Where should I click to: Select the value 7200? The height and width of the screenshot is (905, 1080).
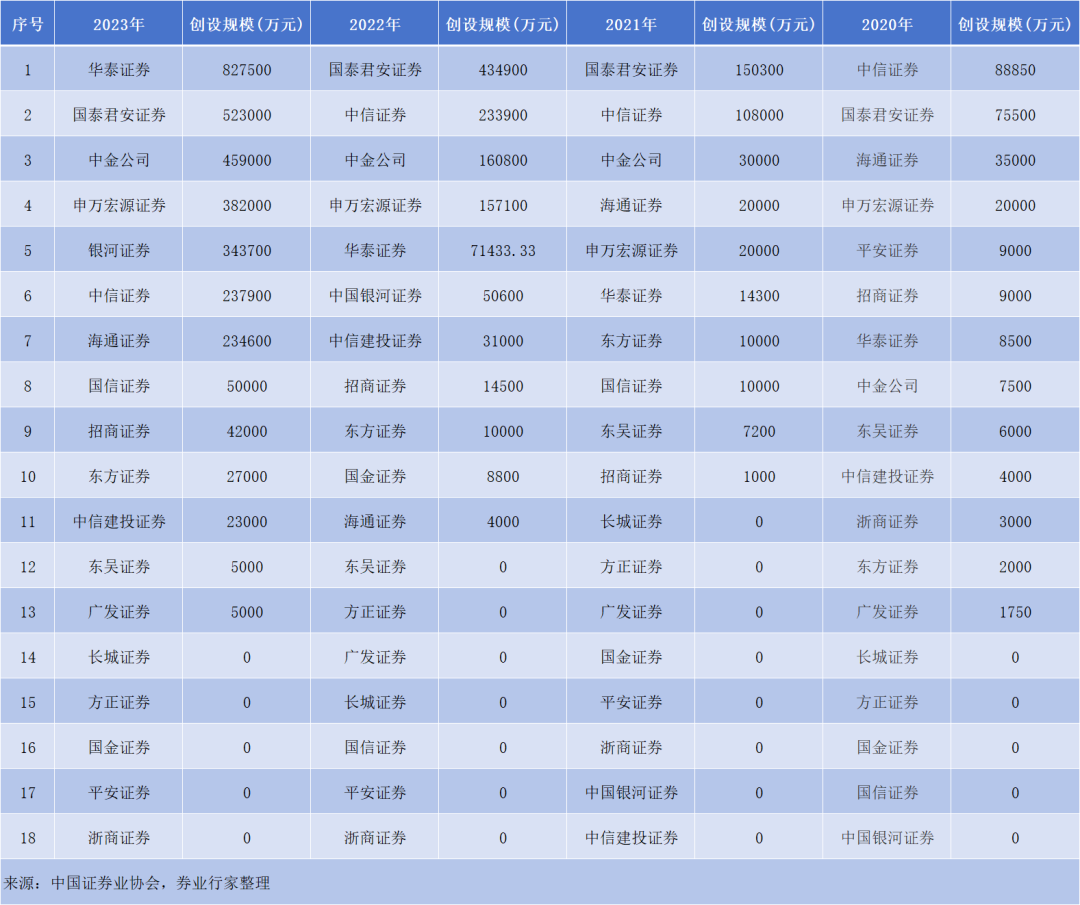(759, 432)
